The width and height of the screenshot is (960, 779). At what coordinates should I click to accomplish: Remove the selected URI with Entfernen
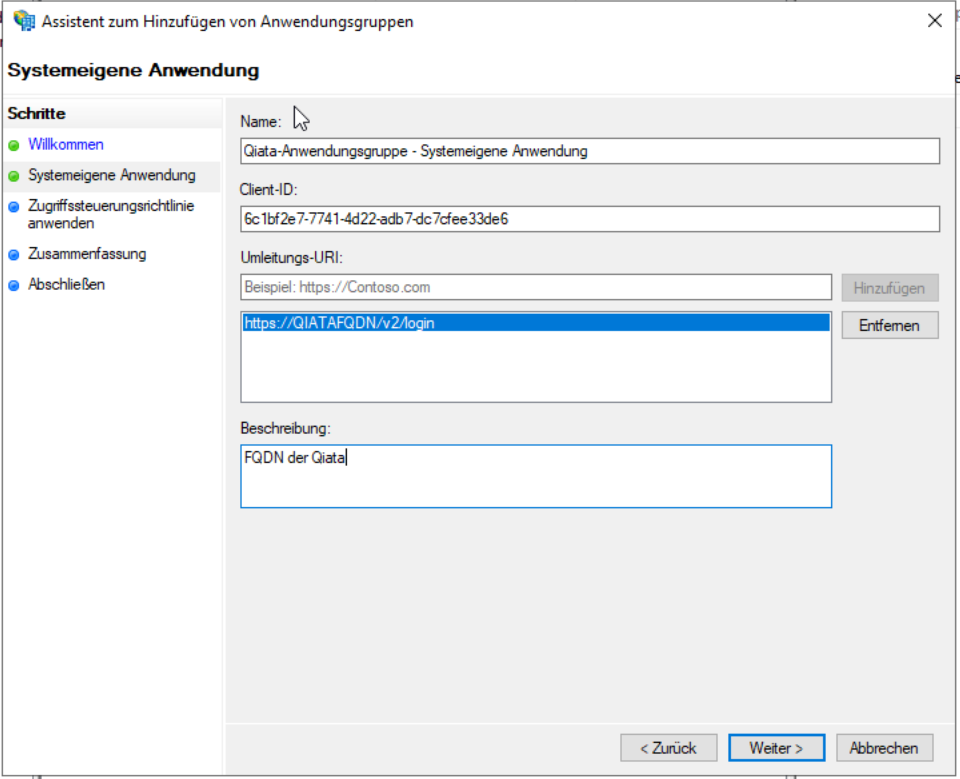click(889, 325)
